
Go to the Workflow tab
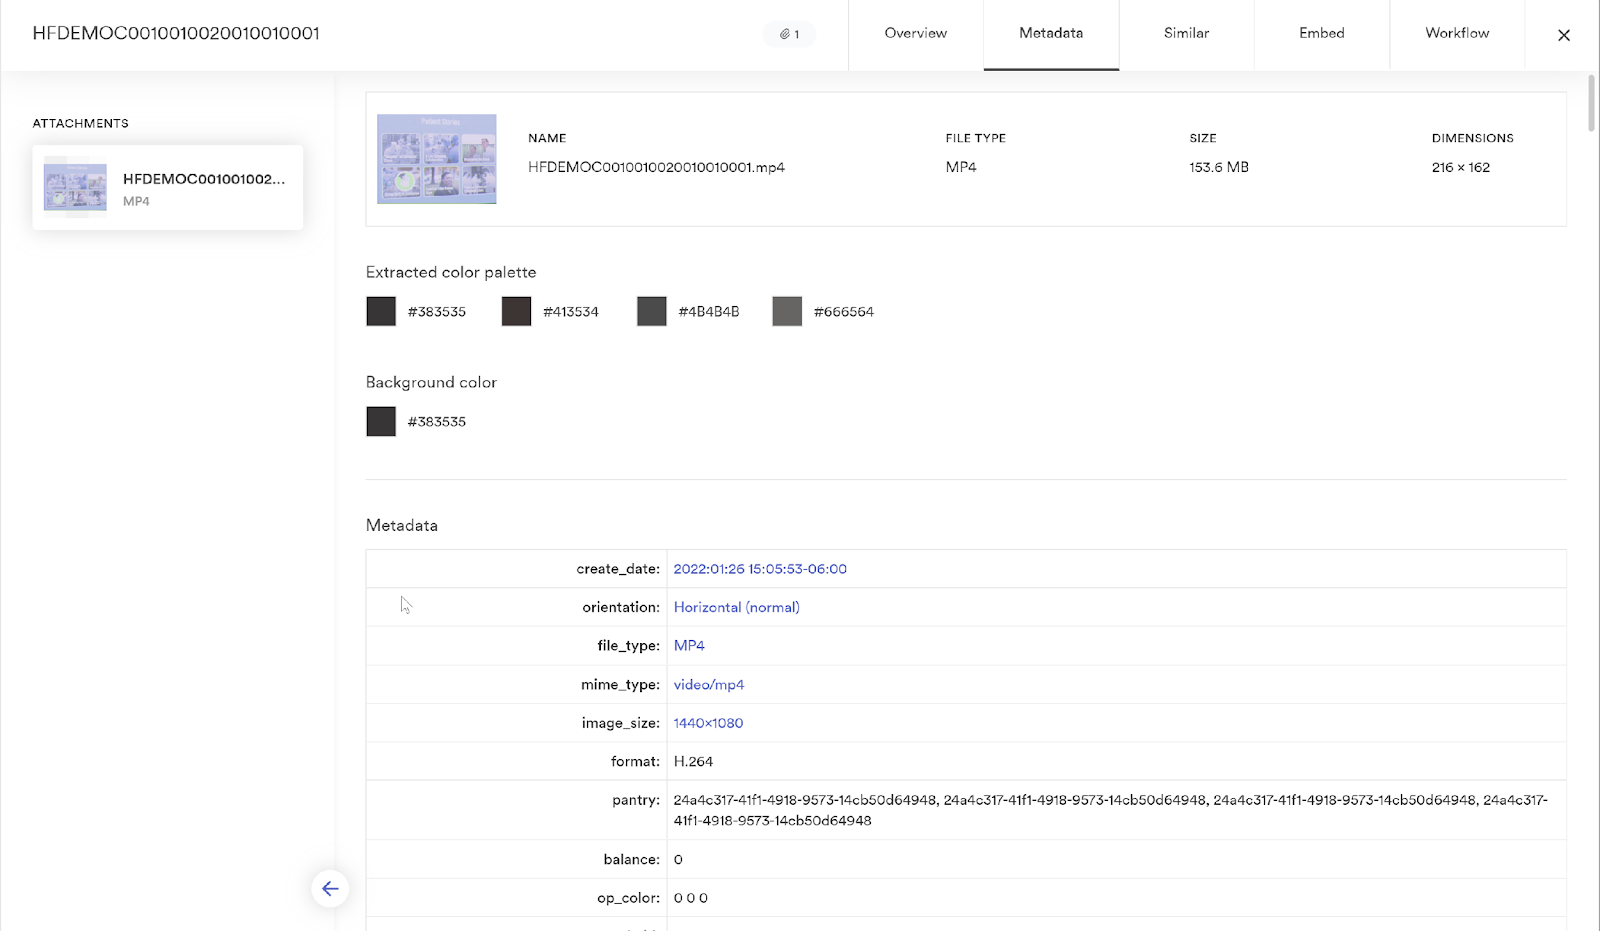tap(1457, 33)
